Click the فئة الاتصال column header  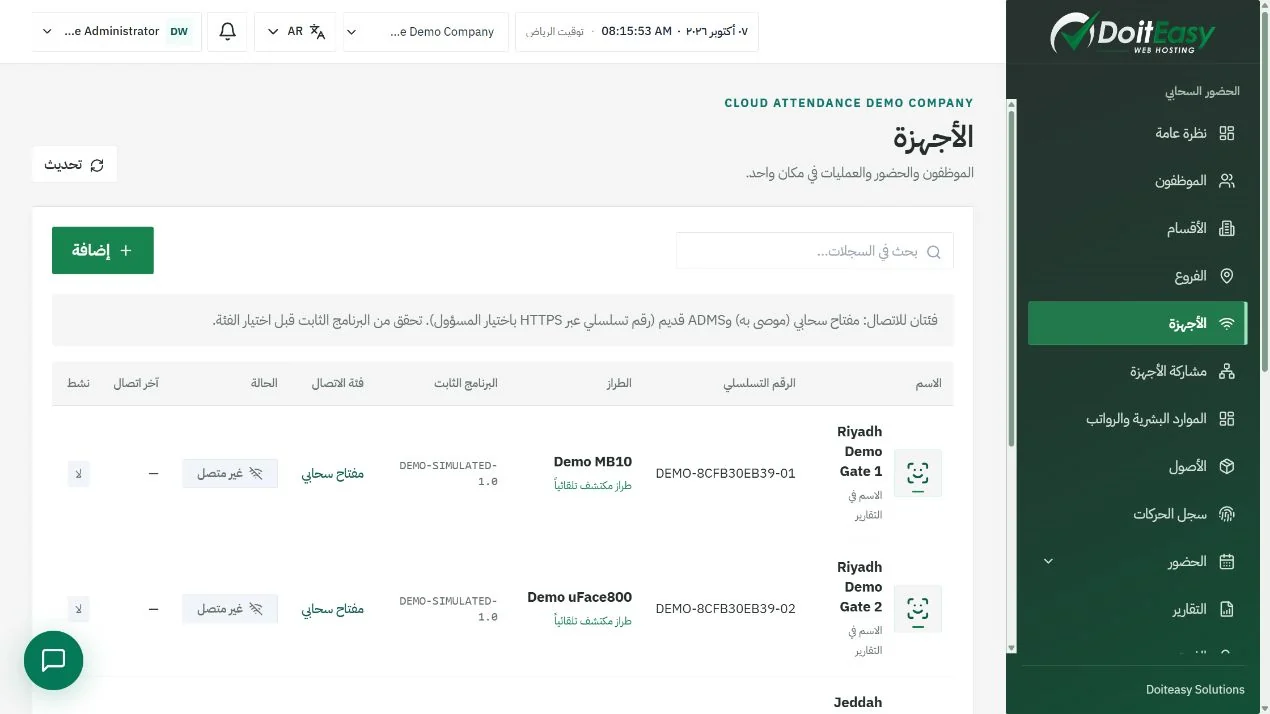click(338, 383)
